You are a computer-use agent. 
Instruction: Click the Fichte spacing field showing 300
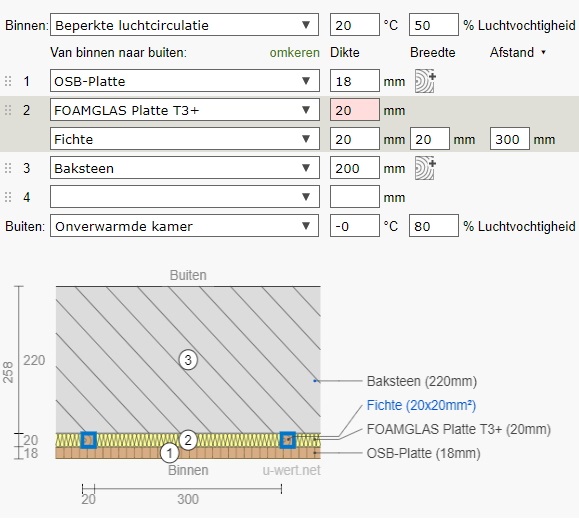(x=510, y=139)
